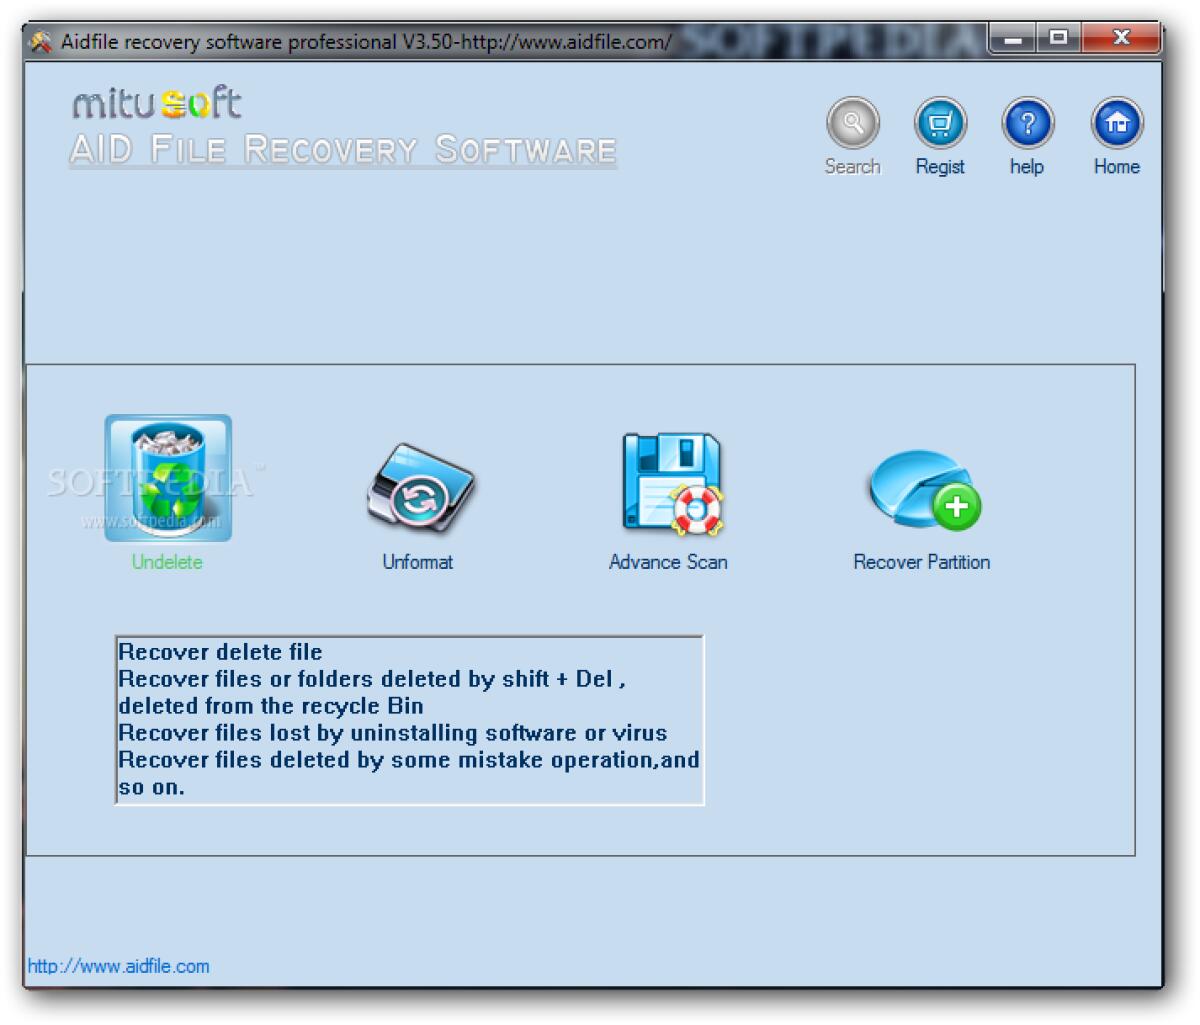This screenshot has height=1025, width=1200.
Task: Click the recycle bin Undelete graphic
Action: click(168, 478)
